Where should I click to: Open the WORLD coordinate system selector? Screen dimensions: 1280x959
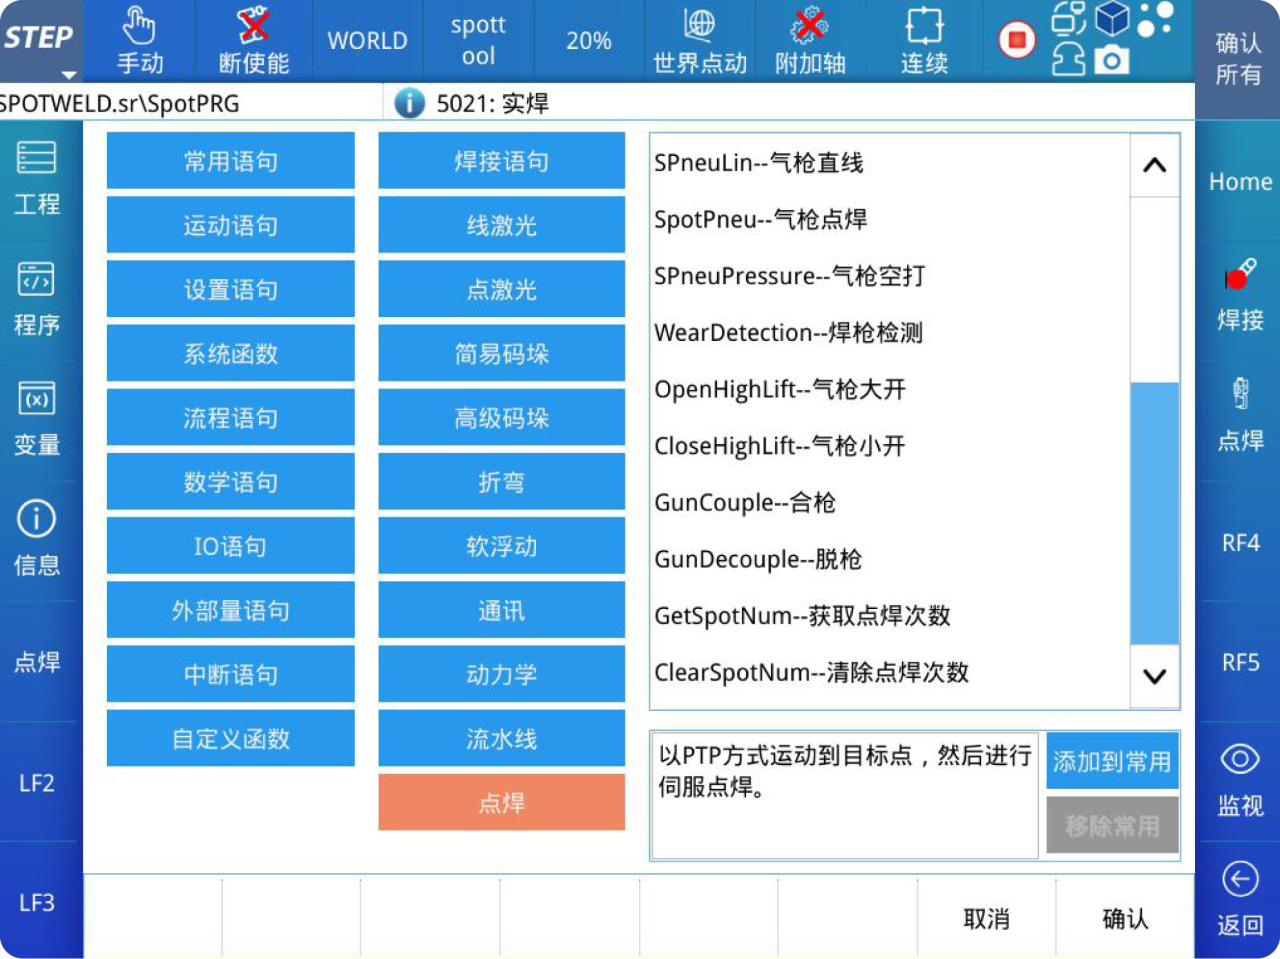[367, 41]
